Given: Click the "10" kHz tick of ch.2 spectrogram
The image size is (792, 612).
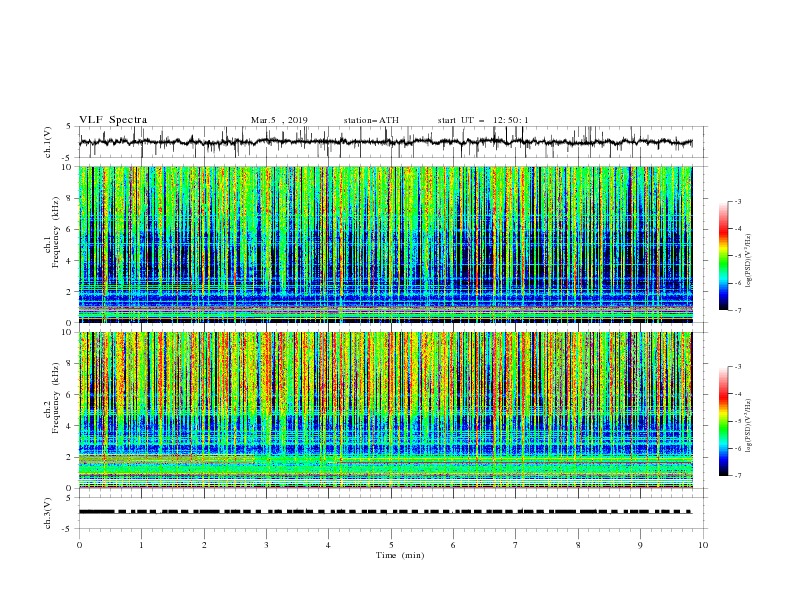Looking at the screenshot, I should pyautogui.click(x=69, y=332).
